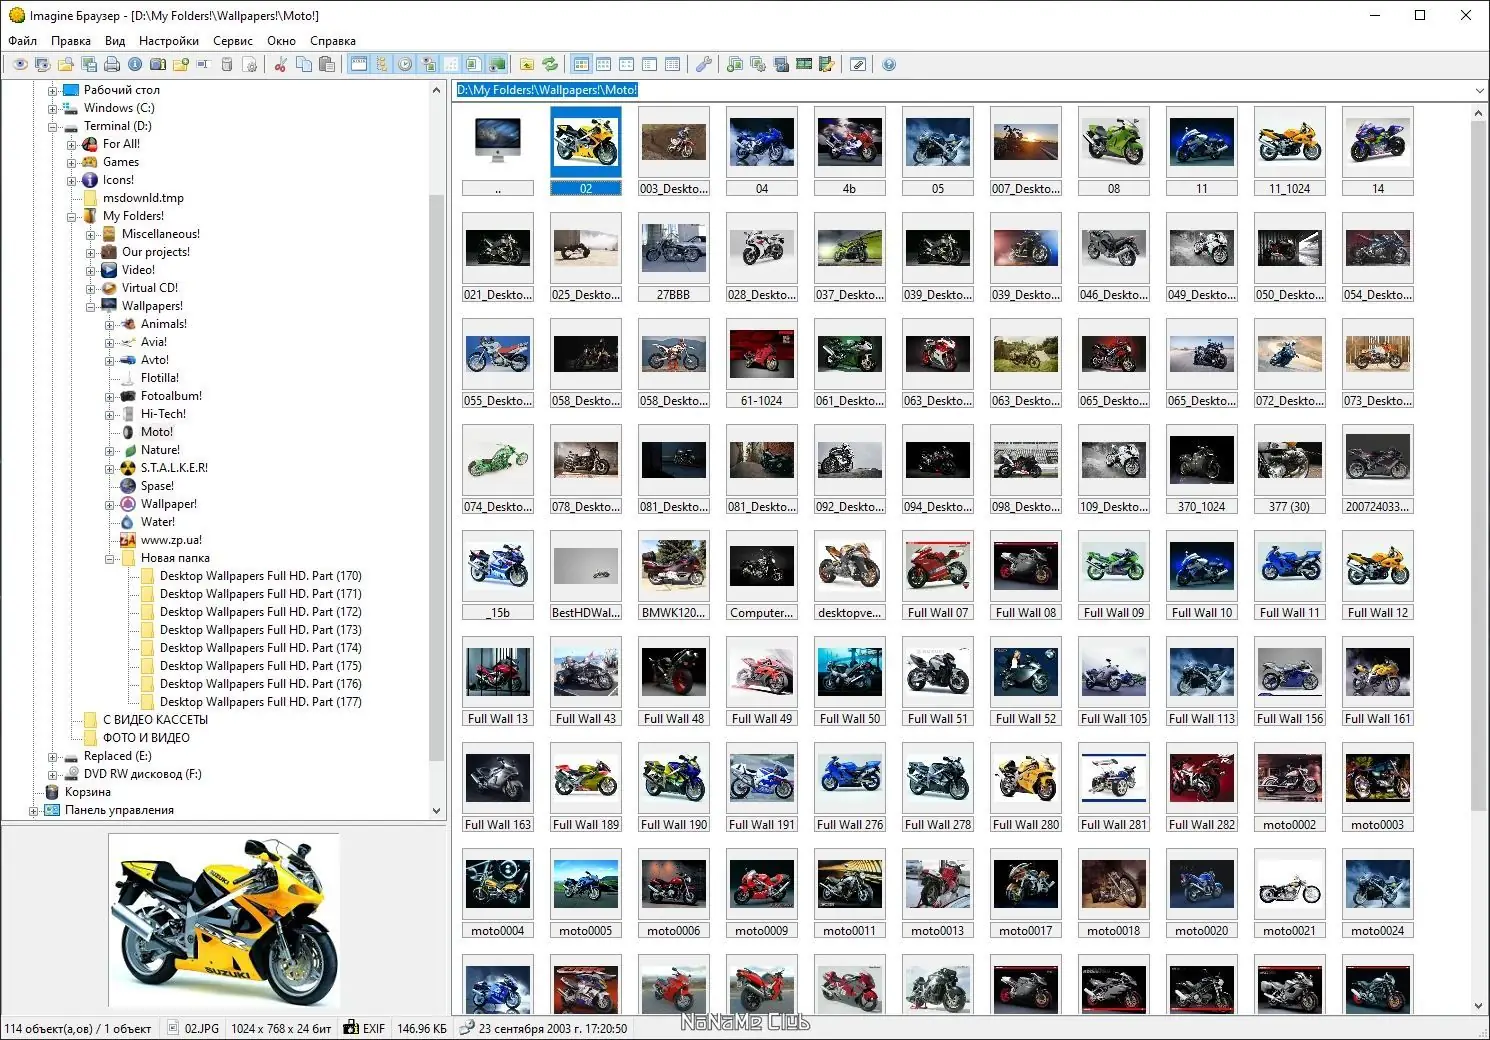The width and height of the screenshot is (1490, 1040).
Task: Click the trash can delete icon
Action: 227,64
